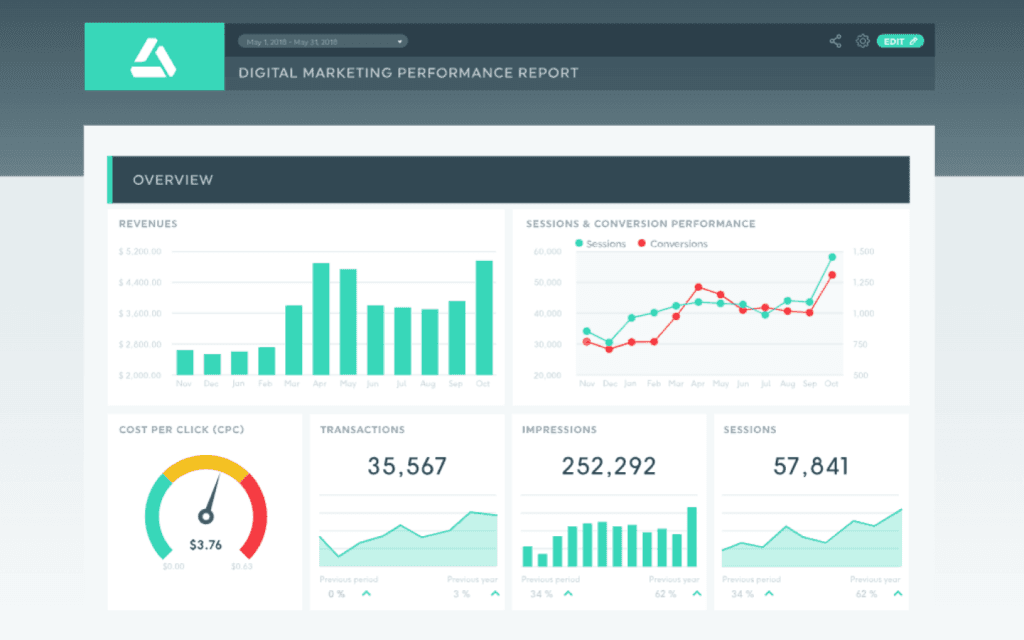The height and width of the screenshot is (640, 1024).
Task: Click Impressions previous year up arrow
Action: (697, 594)
